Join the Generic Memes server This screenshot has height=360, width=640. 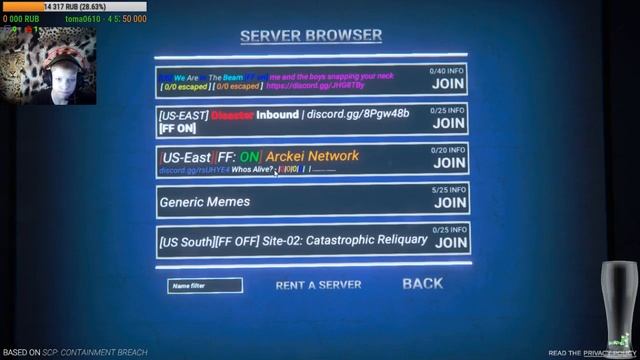click(x=450, y=203)
